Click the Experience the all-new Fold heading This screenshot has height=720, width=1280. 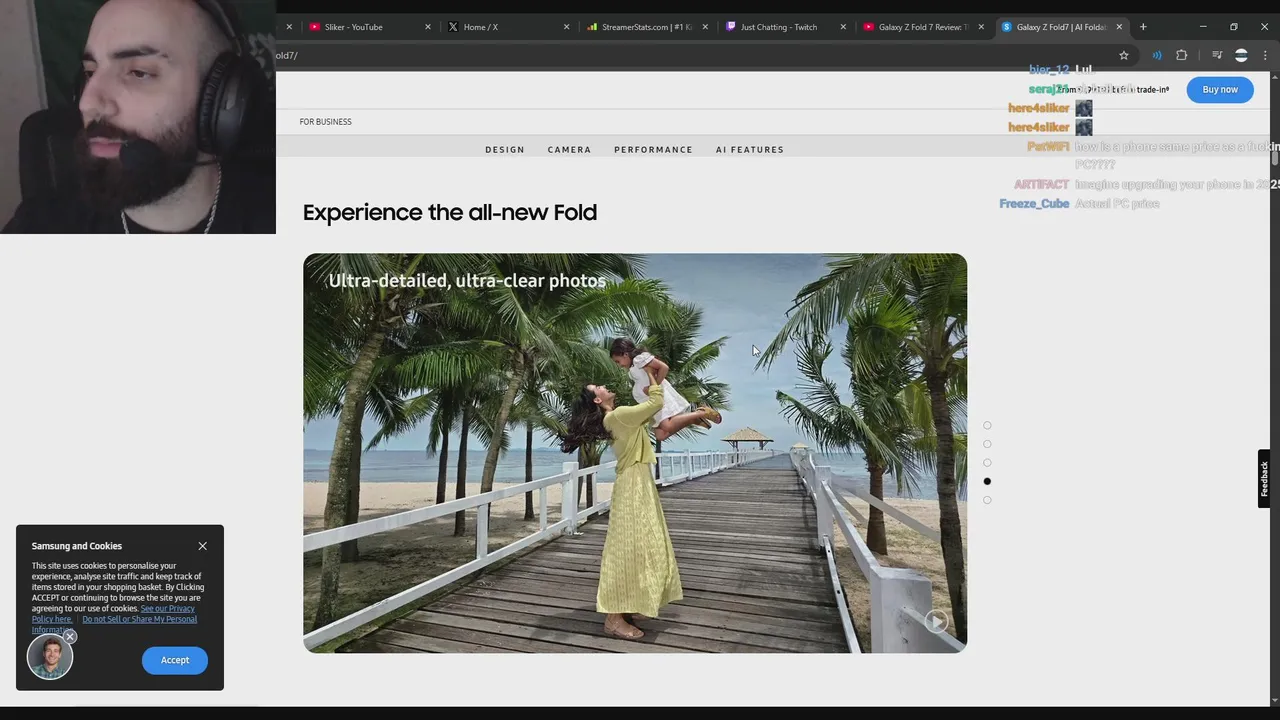tap(450, 212)
